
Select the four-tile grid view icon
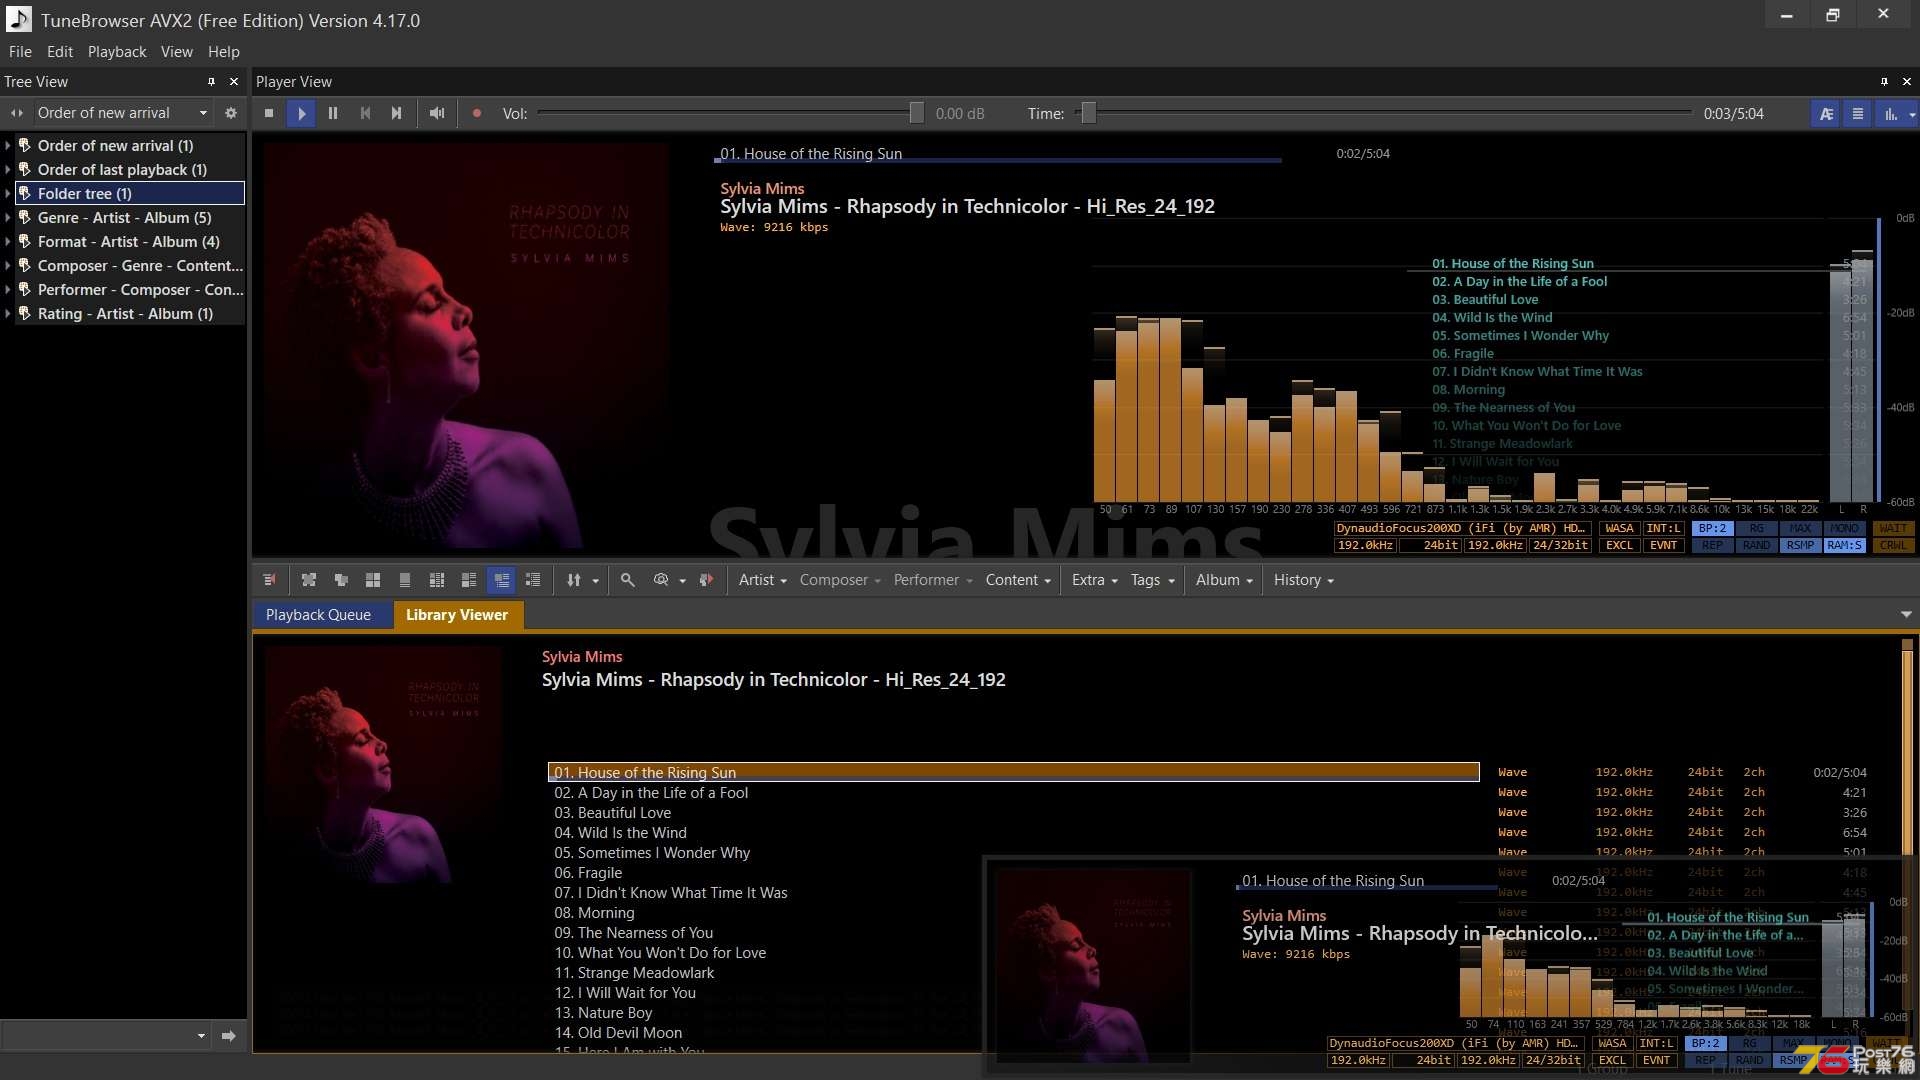(x=373, y=580)
